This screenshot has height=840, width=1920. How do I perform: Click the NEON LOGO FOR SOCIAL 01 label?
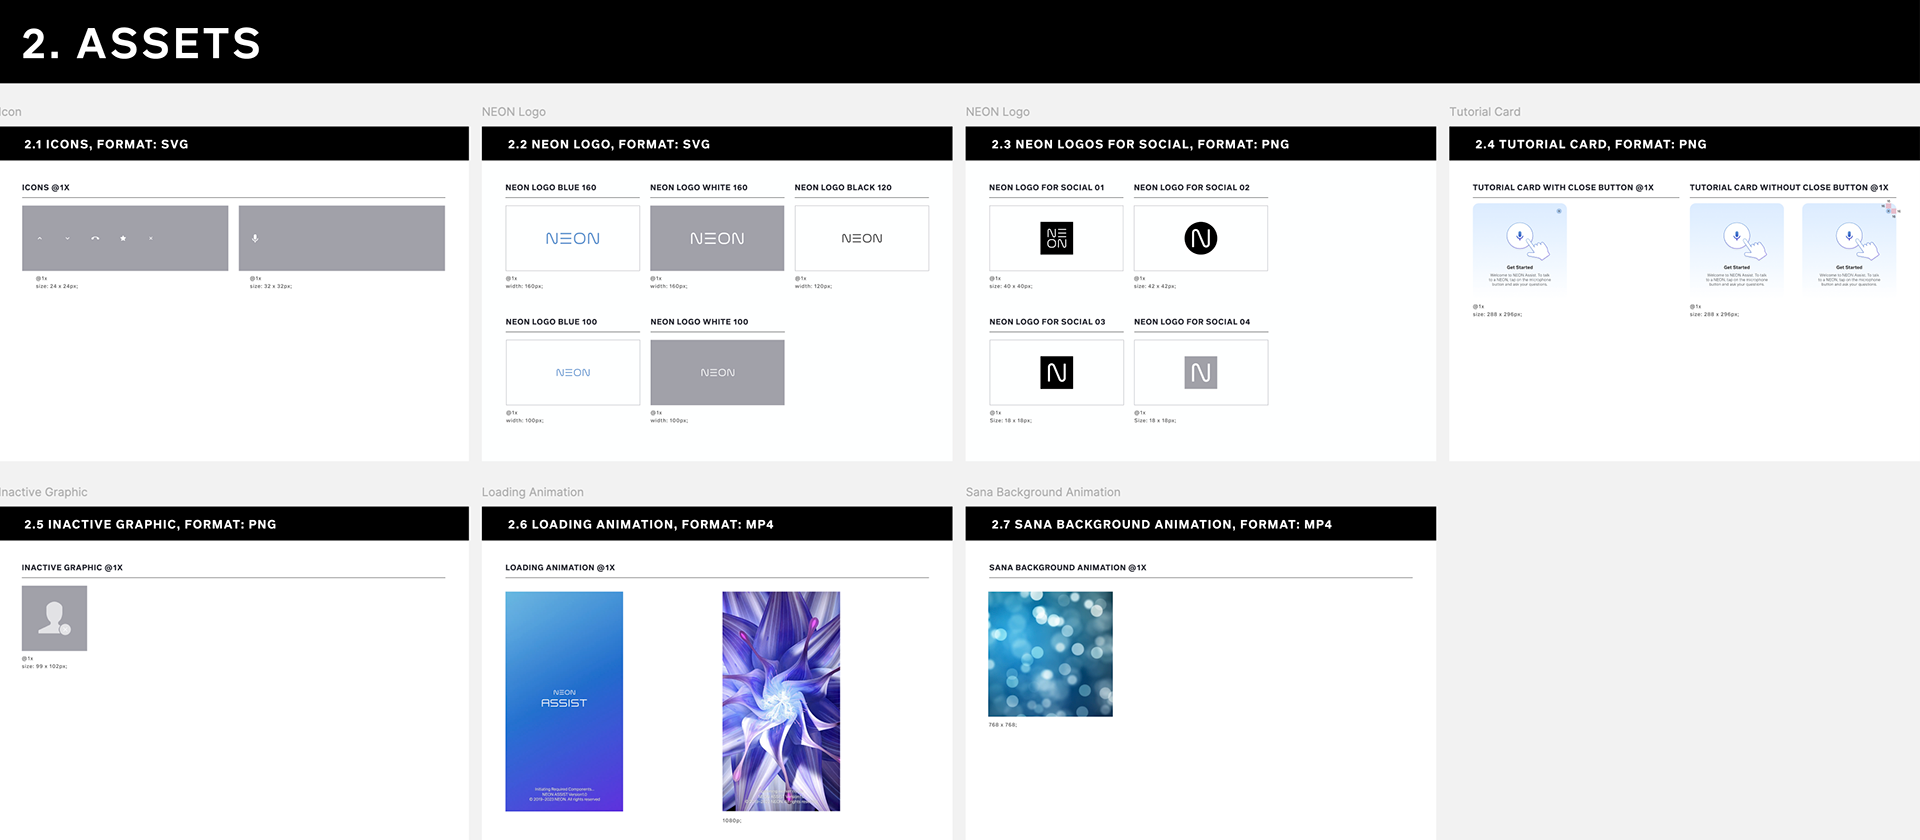coord(1047,187)
